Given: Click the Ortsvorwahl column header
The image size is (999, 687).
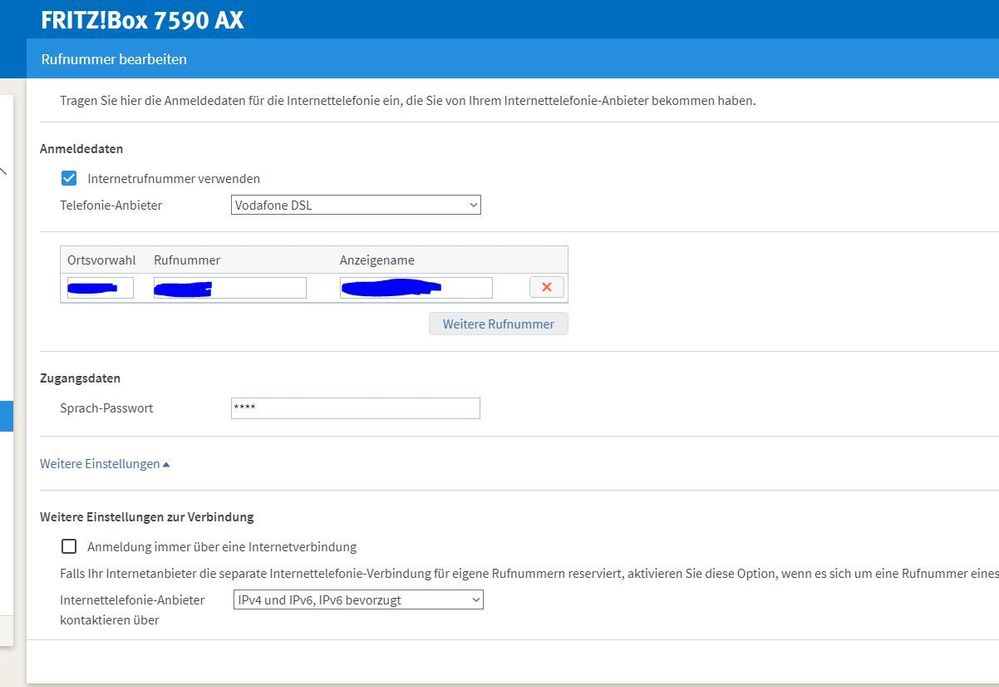Looking at the screenshot, I should (101, 260).
